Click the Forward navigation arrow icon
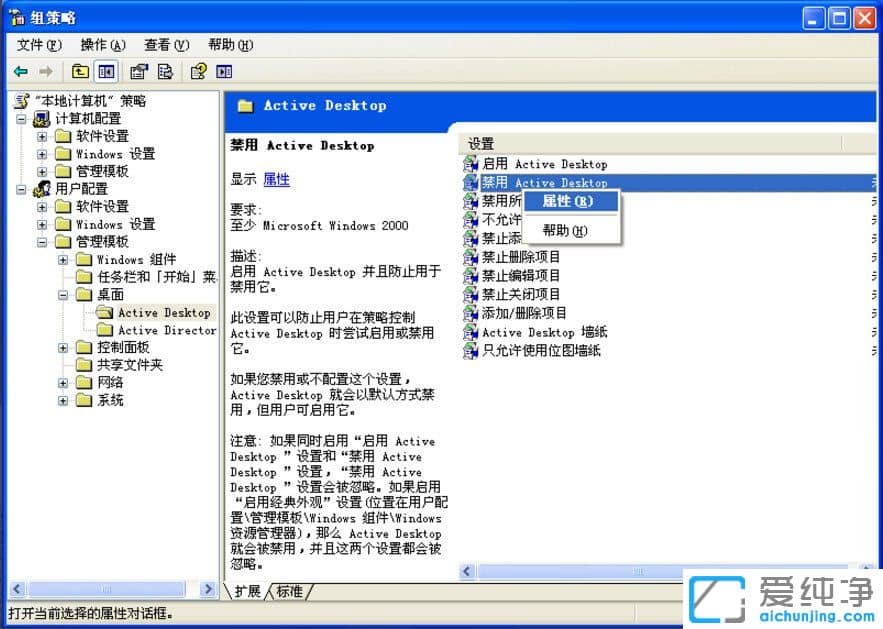The image size is (883, 629). pos(44,71)
